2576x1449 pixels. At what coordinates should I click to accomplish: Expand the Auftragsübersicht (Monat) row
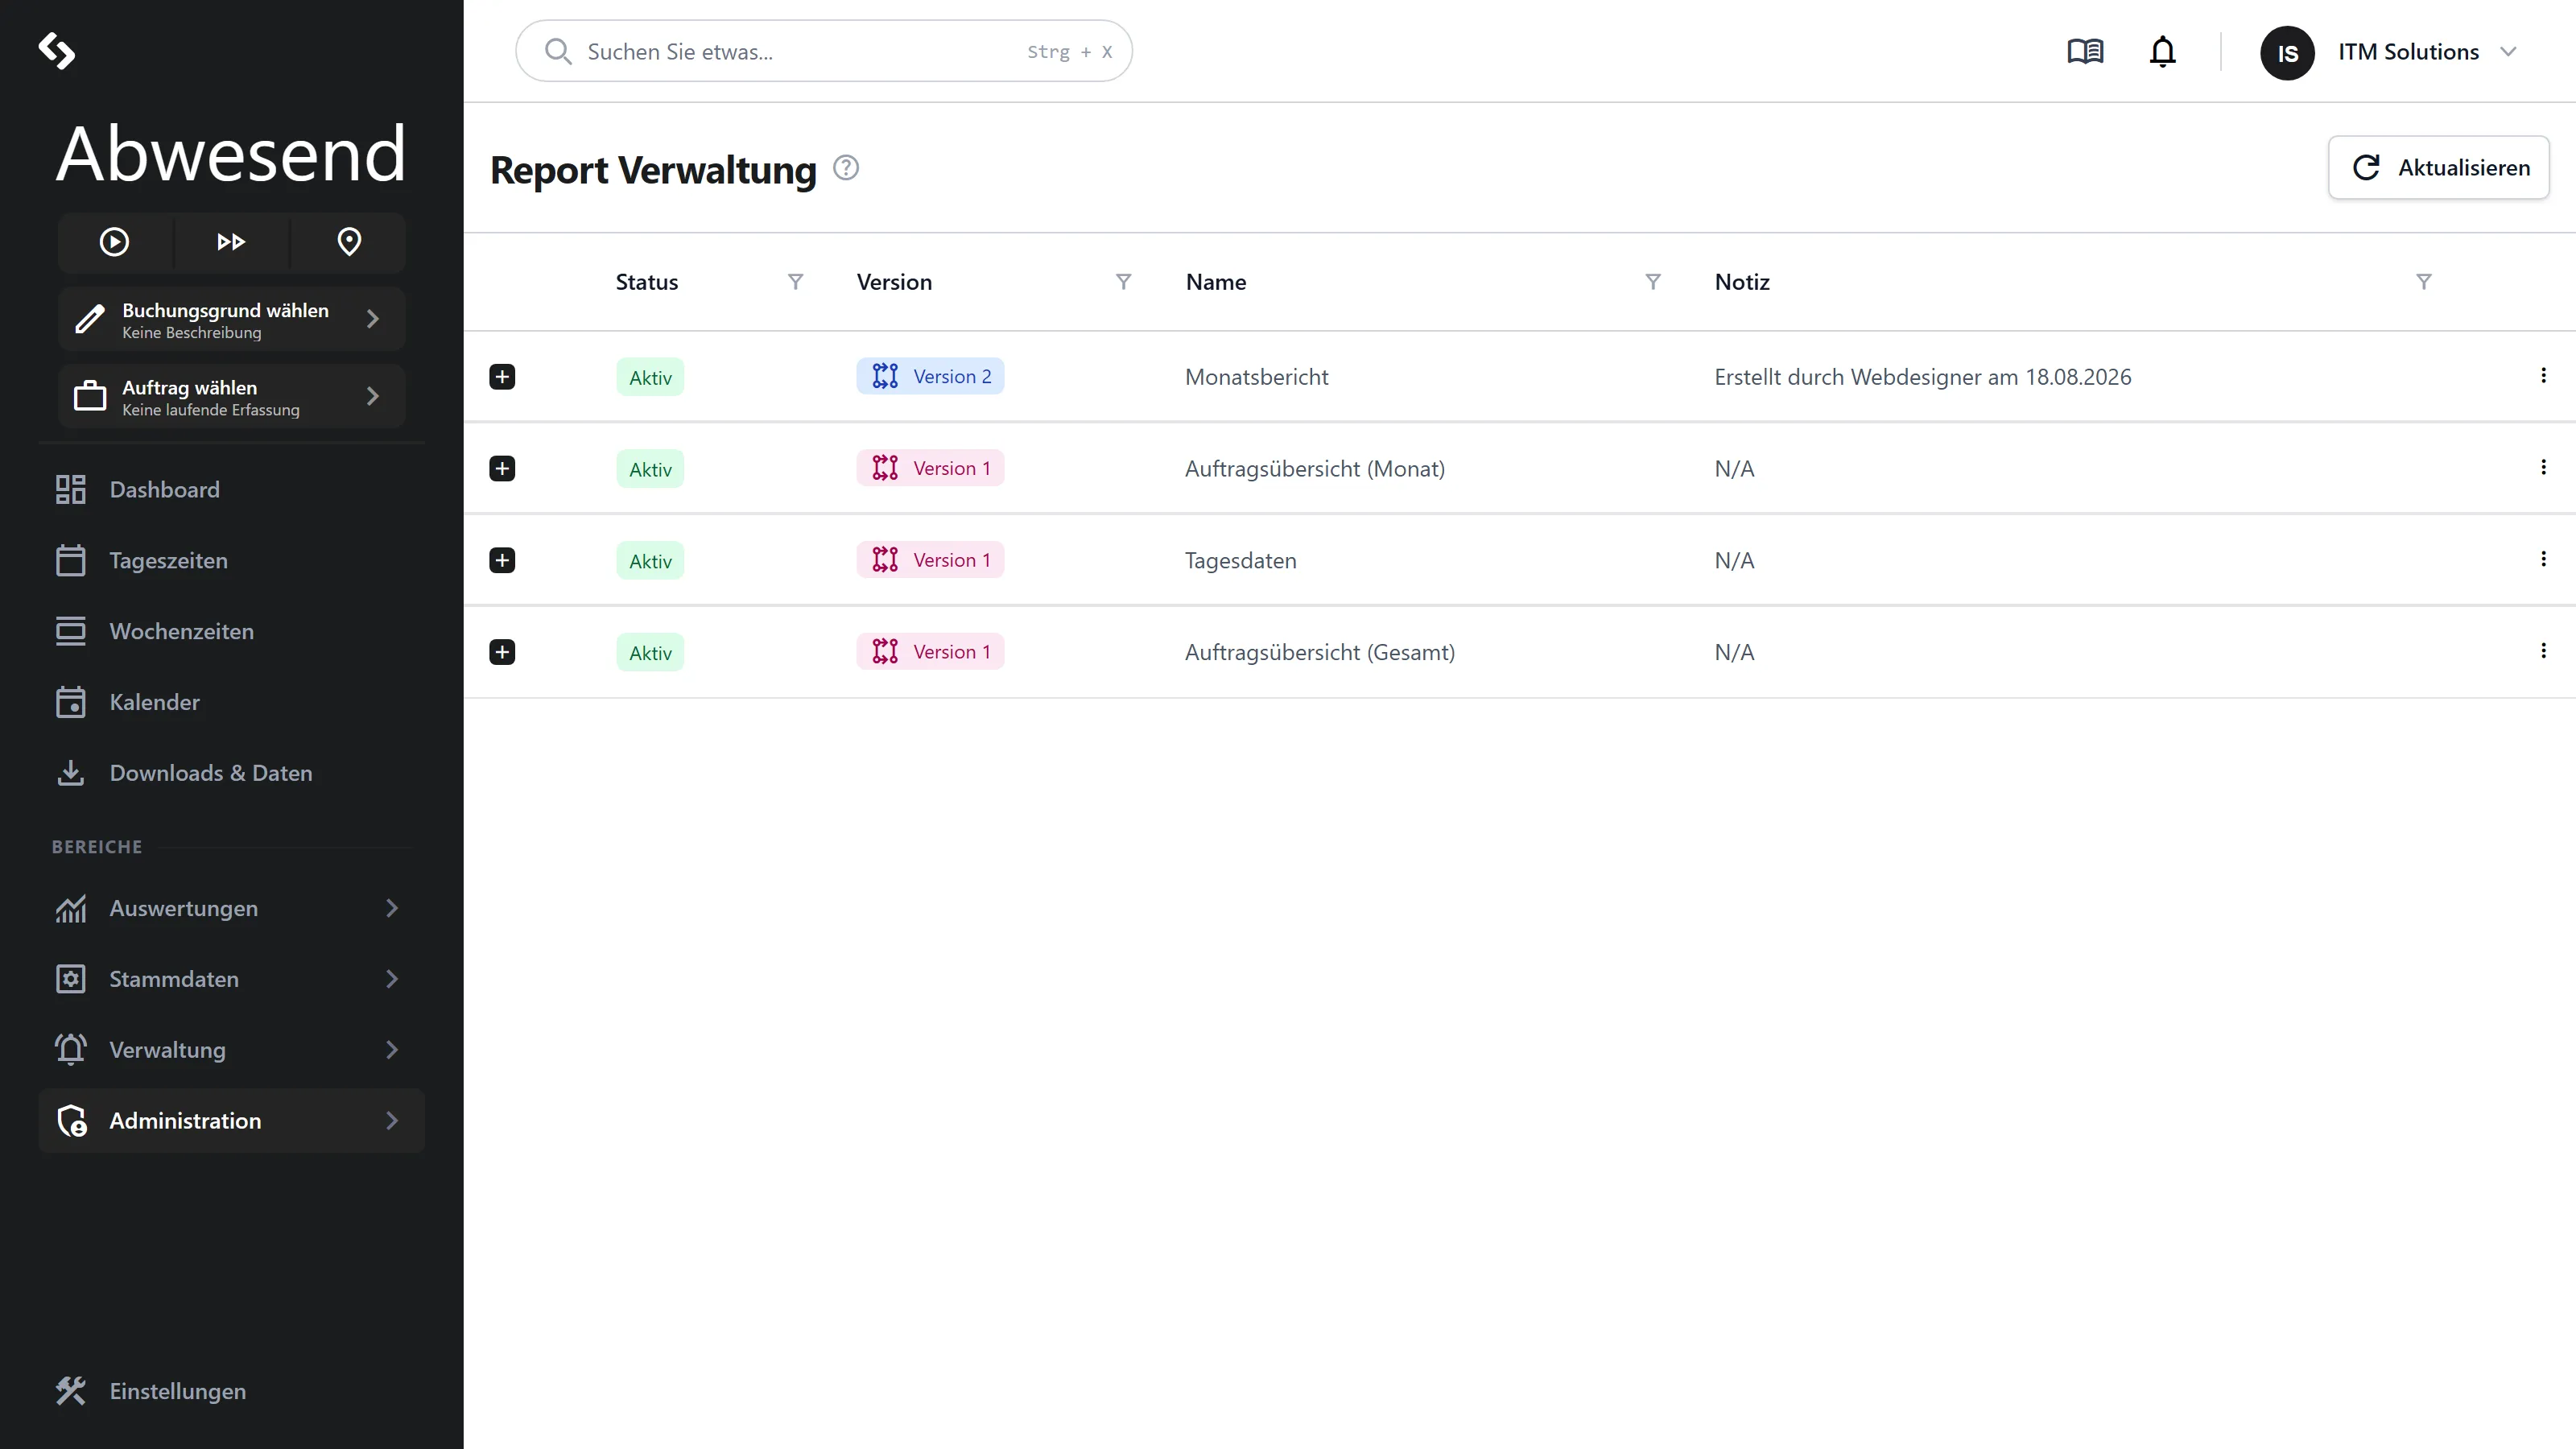click(x=502, y=469)
